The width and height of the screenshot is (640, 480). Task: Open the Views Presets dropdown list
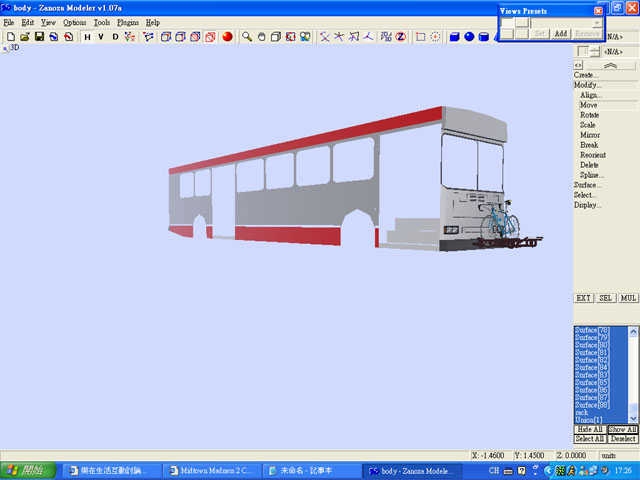coord(597,22)
